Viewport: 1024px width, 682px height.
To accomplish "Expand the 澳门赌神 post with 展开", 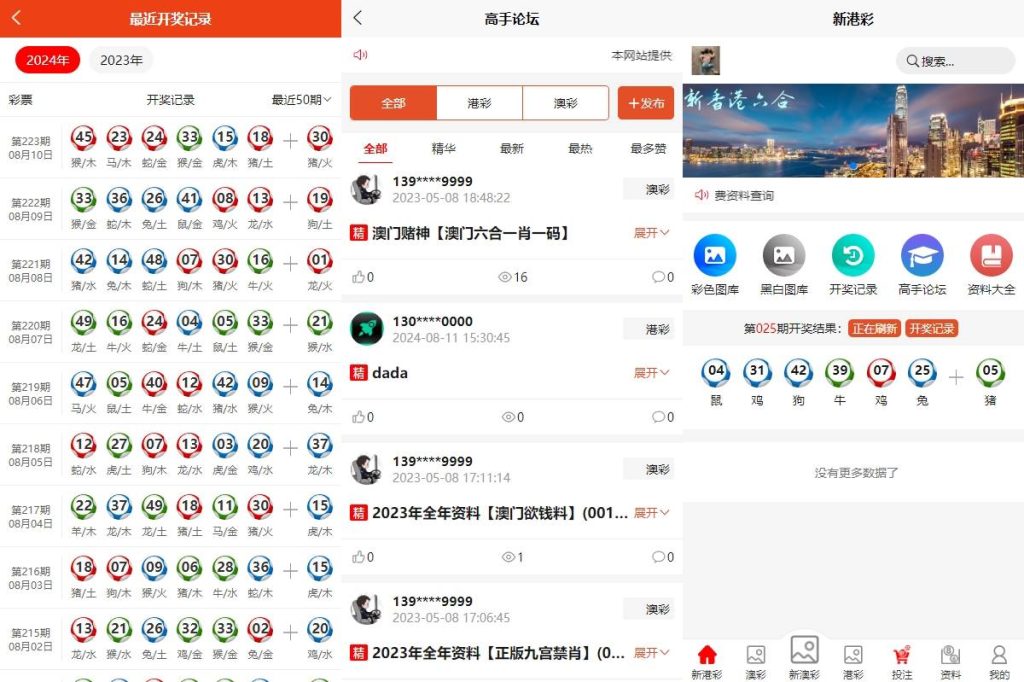I will pos(651,233).
